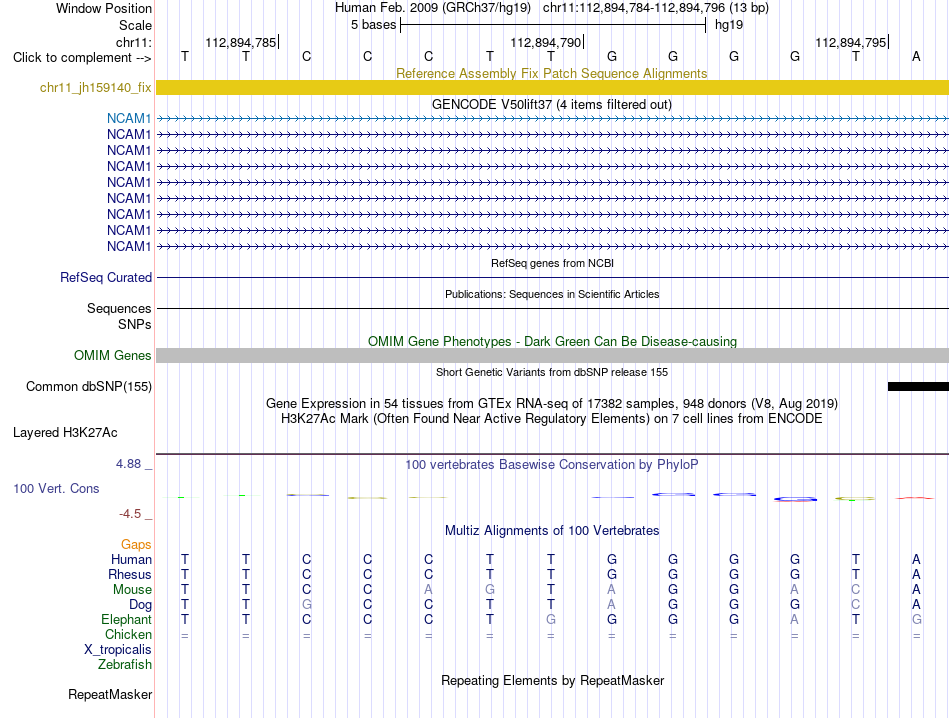Click the Layered H3K27Ac track label

(65, 432)
